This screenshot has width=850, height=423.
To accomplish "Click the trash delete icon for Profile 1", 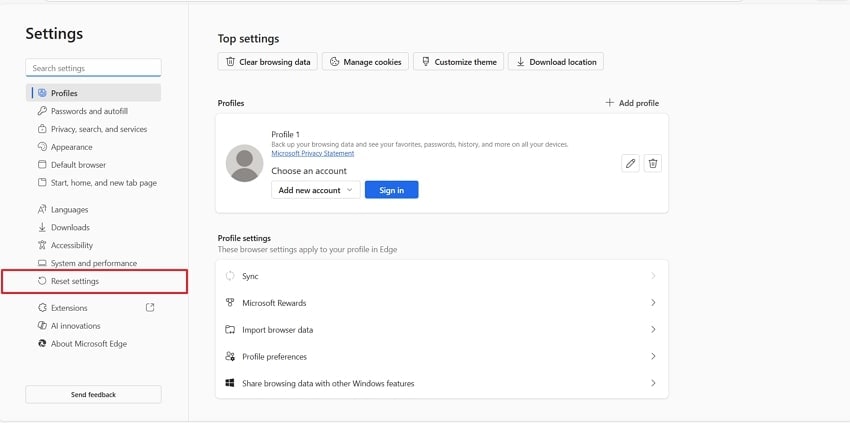I will point(653,163).
